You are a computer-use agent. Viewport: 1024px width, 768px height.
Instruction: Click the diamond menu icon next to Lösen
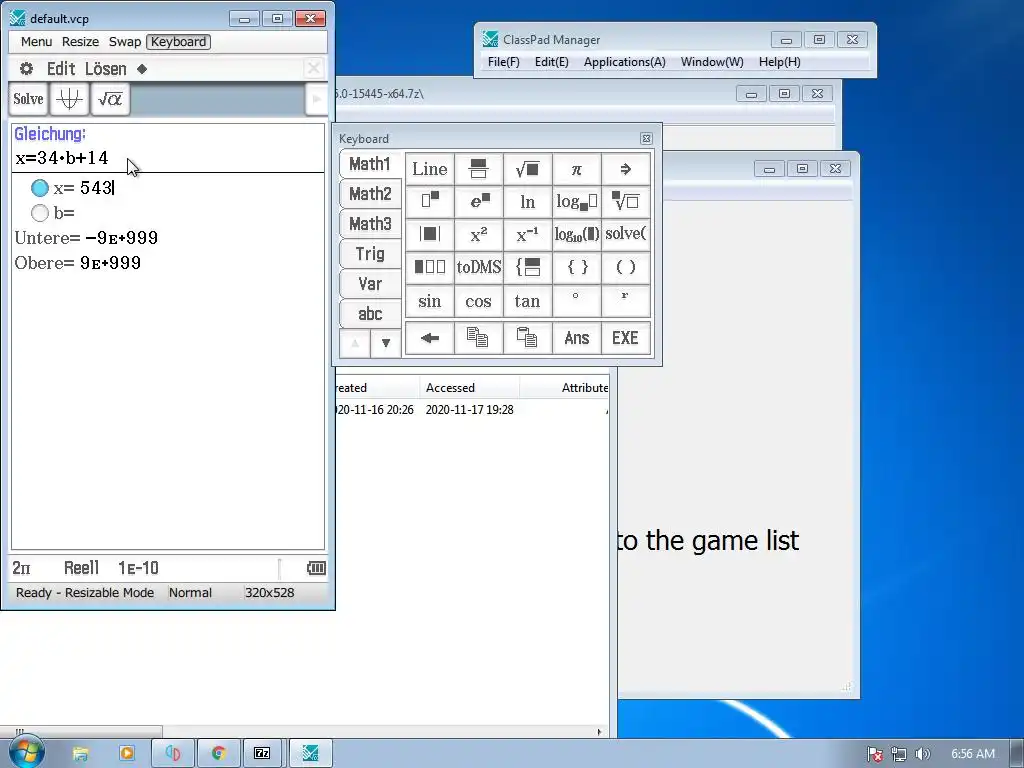(x=142, y=69)
